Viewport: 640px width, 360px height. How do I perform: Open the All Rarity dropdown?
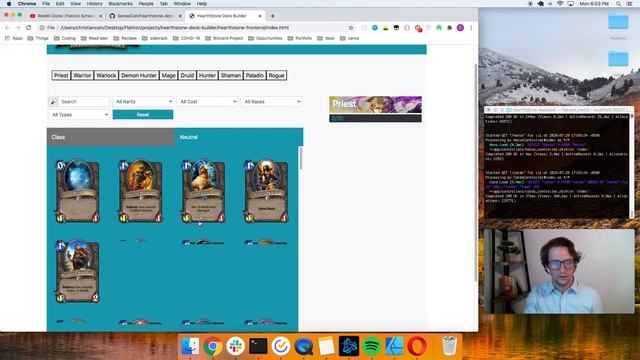143,102
